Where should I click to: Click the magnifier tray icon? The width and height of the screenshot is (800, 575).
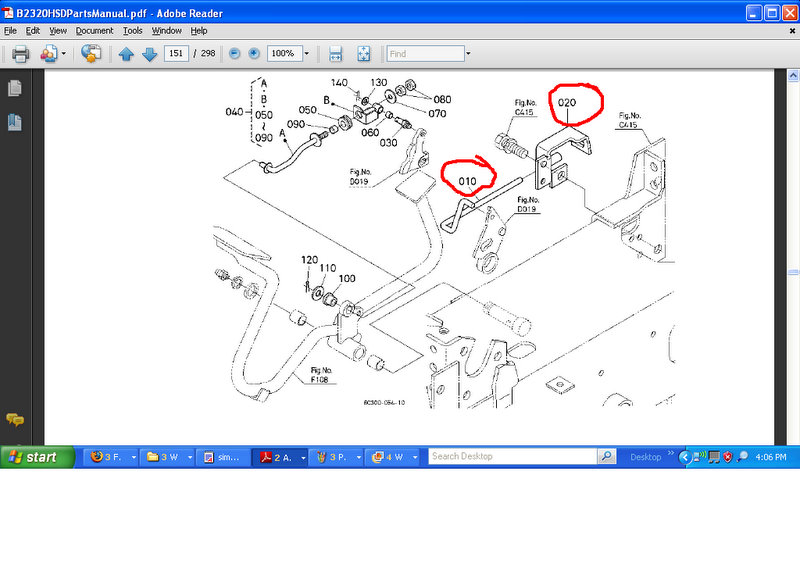(x=742, y=457)
